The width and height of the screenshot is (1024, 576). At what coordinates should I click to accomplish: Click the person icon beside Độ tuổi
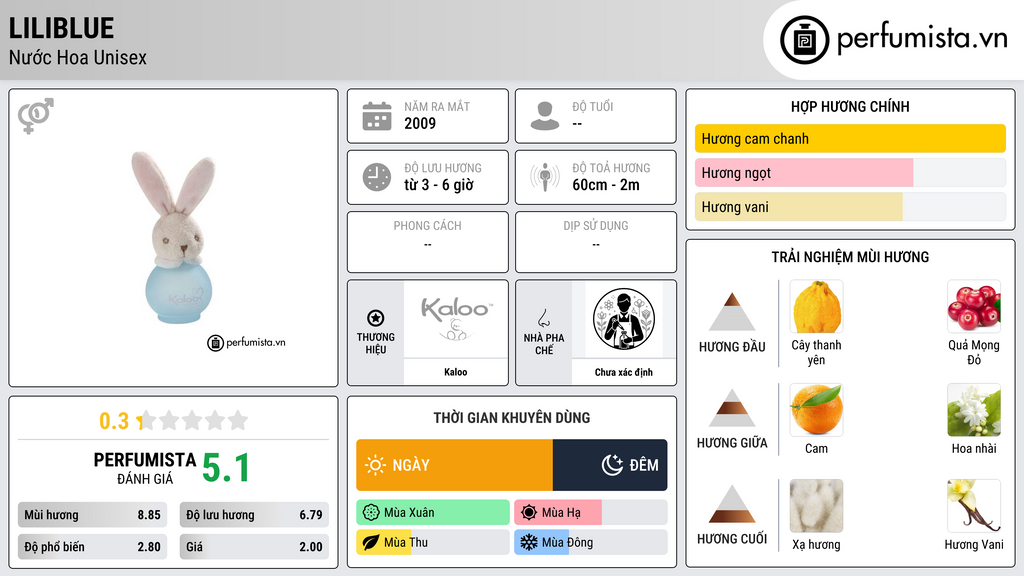pos(545,116)
